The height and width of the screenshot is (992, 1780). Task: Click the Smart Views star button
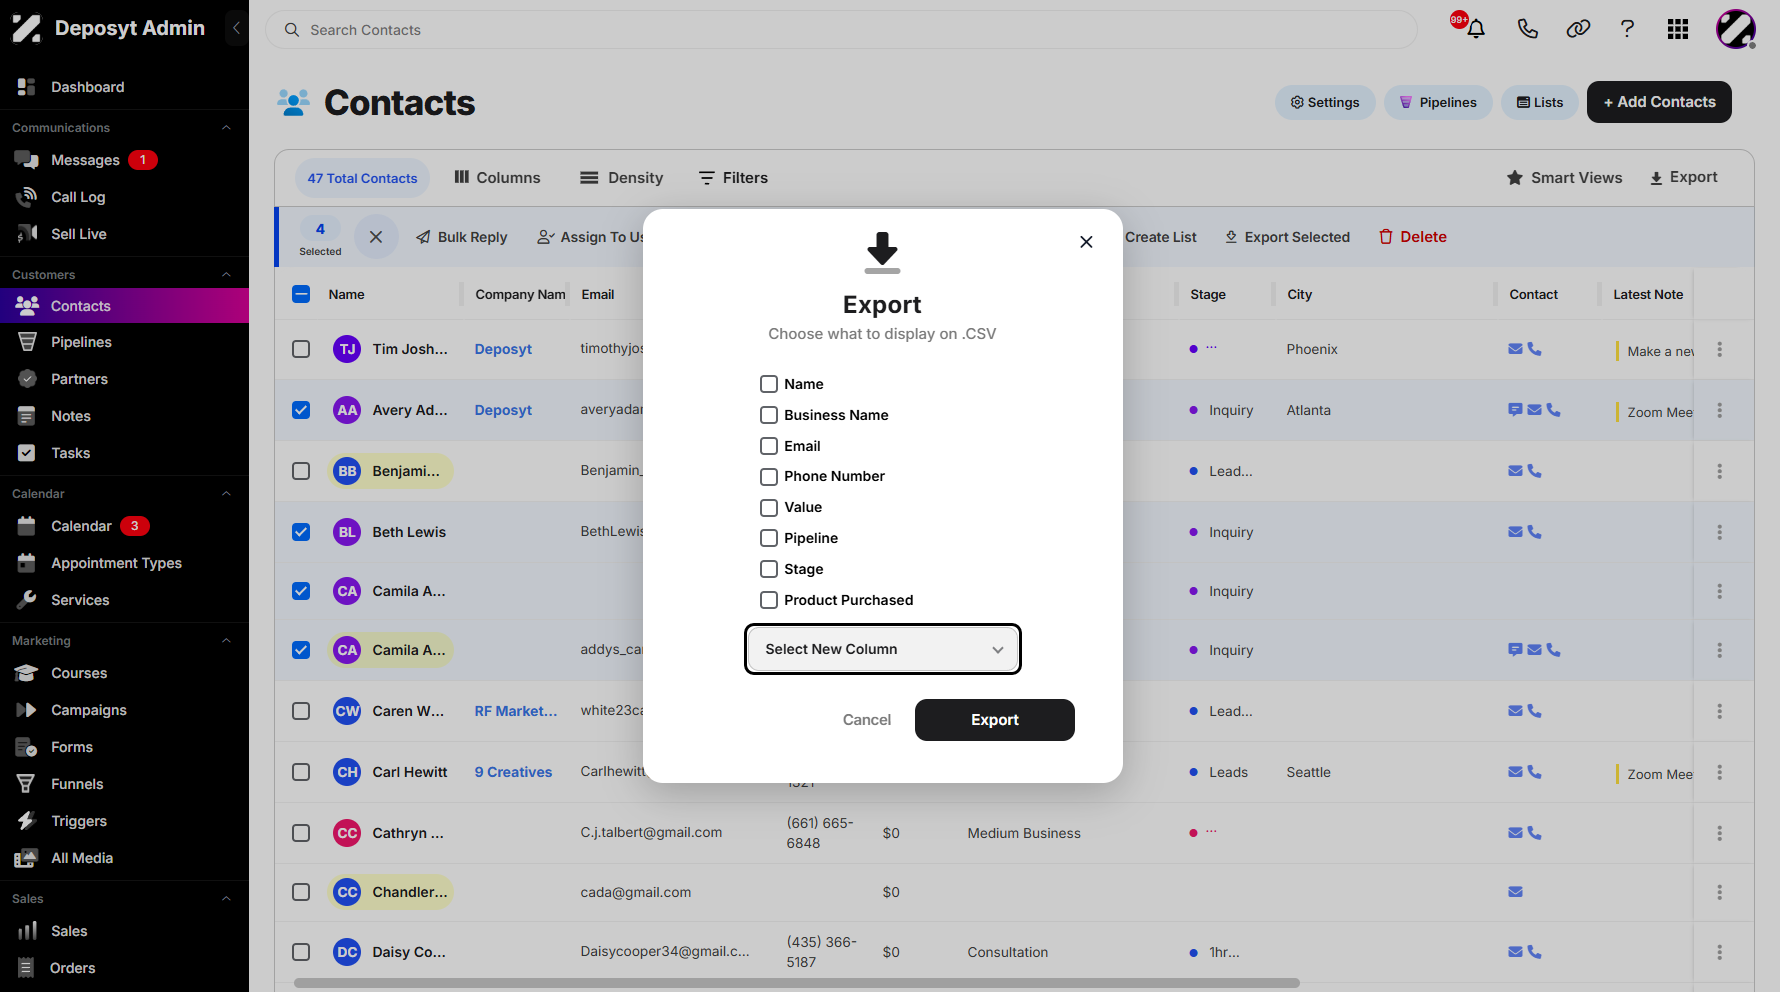1564,177
